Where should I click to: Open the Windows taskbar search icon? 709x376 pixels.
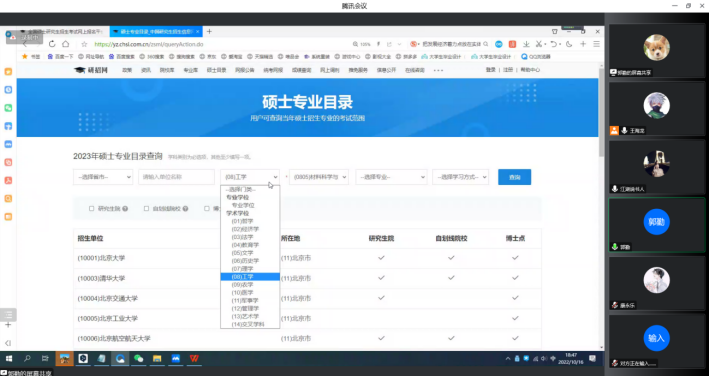(x=27, y=358)
